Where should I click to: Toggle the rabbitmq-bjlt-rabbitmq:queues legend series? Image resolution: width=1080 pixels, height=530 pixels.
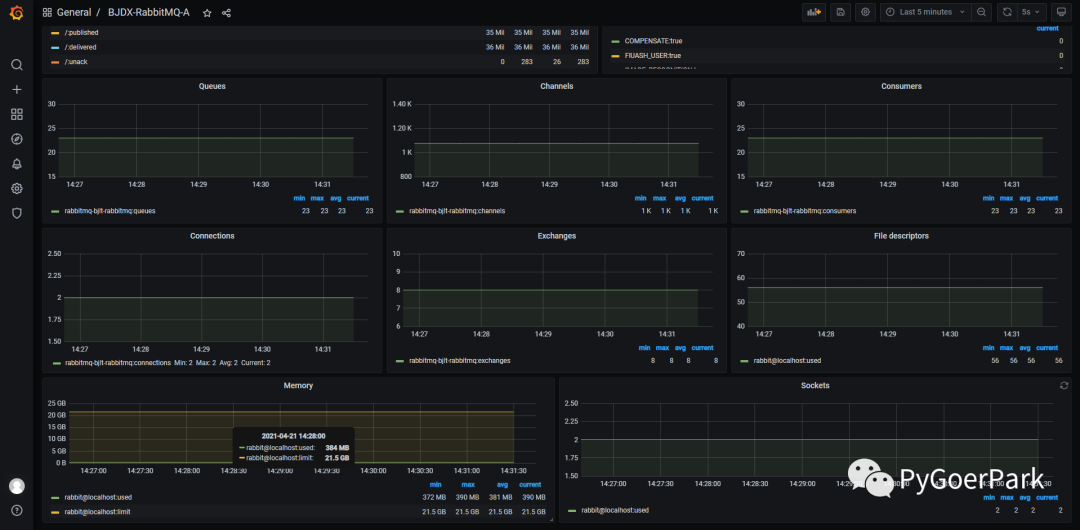click(x=110, y=211)
